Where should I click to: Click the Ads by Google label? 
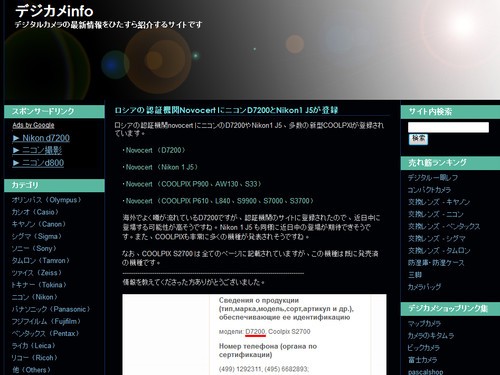33,125
